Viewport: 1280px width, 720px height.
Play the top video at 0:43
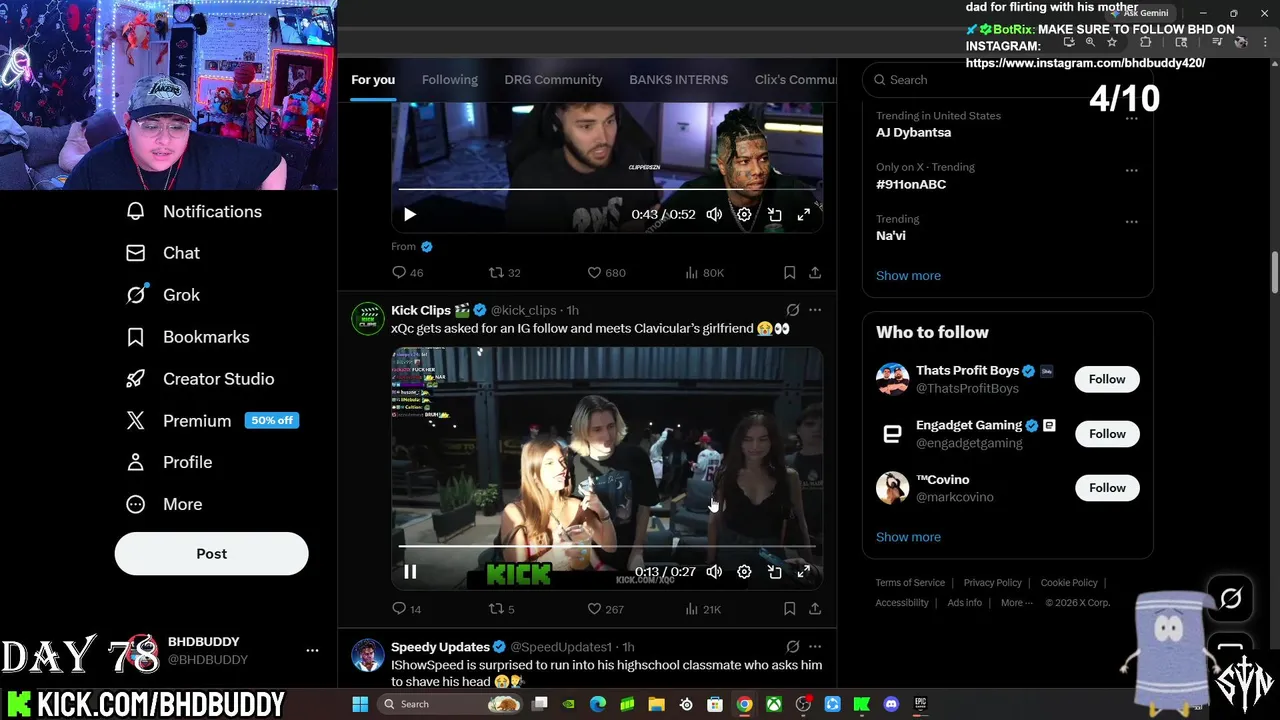pyautogui.click(x=410, y=214)
